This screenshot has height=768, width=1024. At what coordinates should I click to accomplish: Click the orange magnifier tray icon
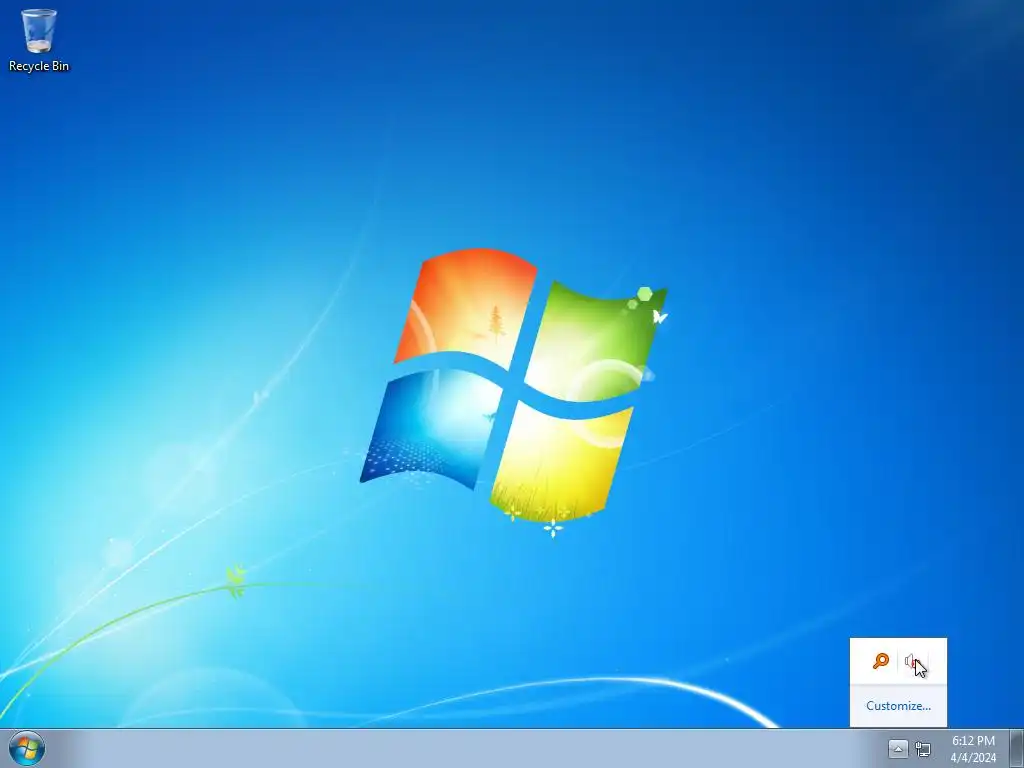pos(881,662)
